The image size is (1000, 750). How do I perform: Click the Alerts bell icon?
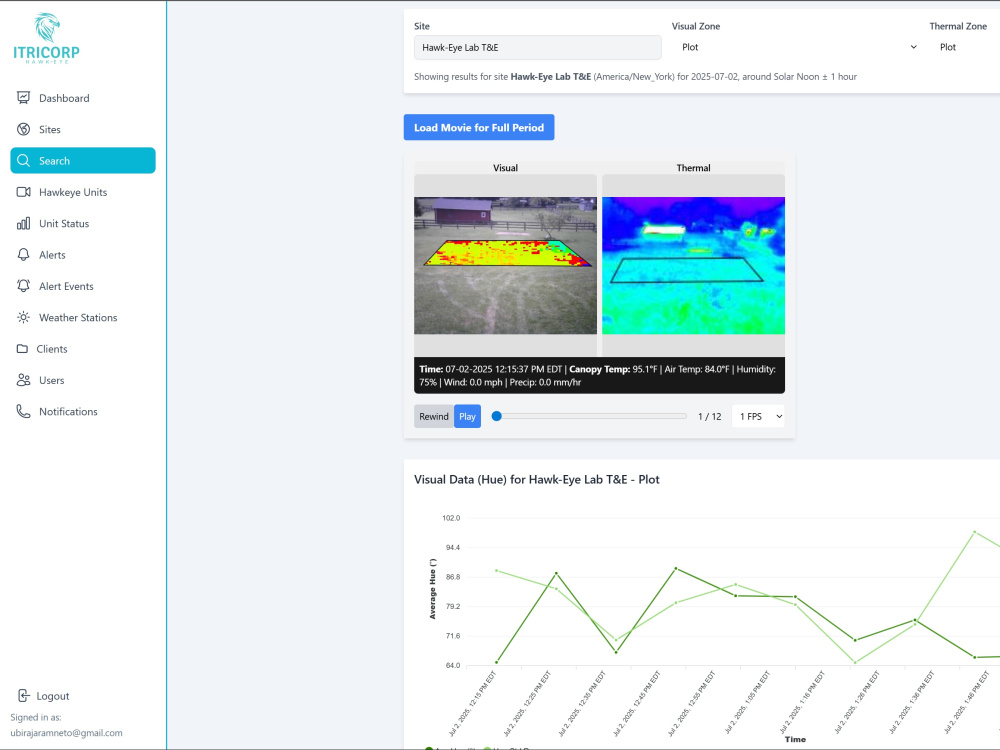tap(24, 254)
